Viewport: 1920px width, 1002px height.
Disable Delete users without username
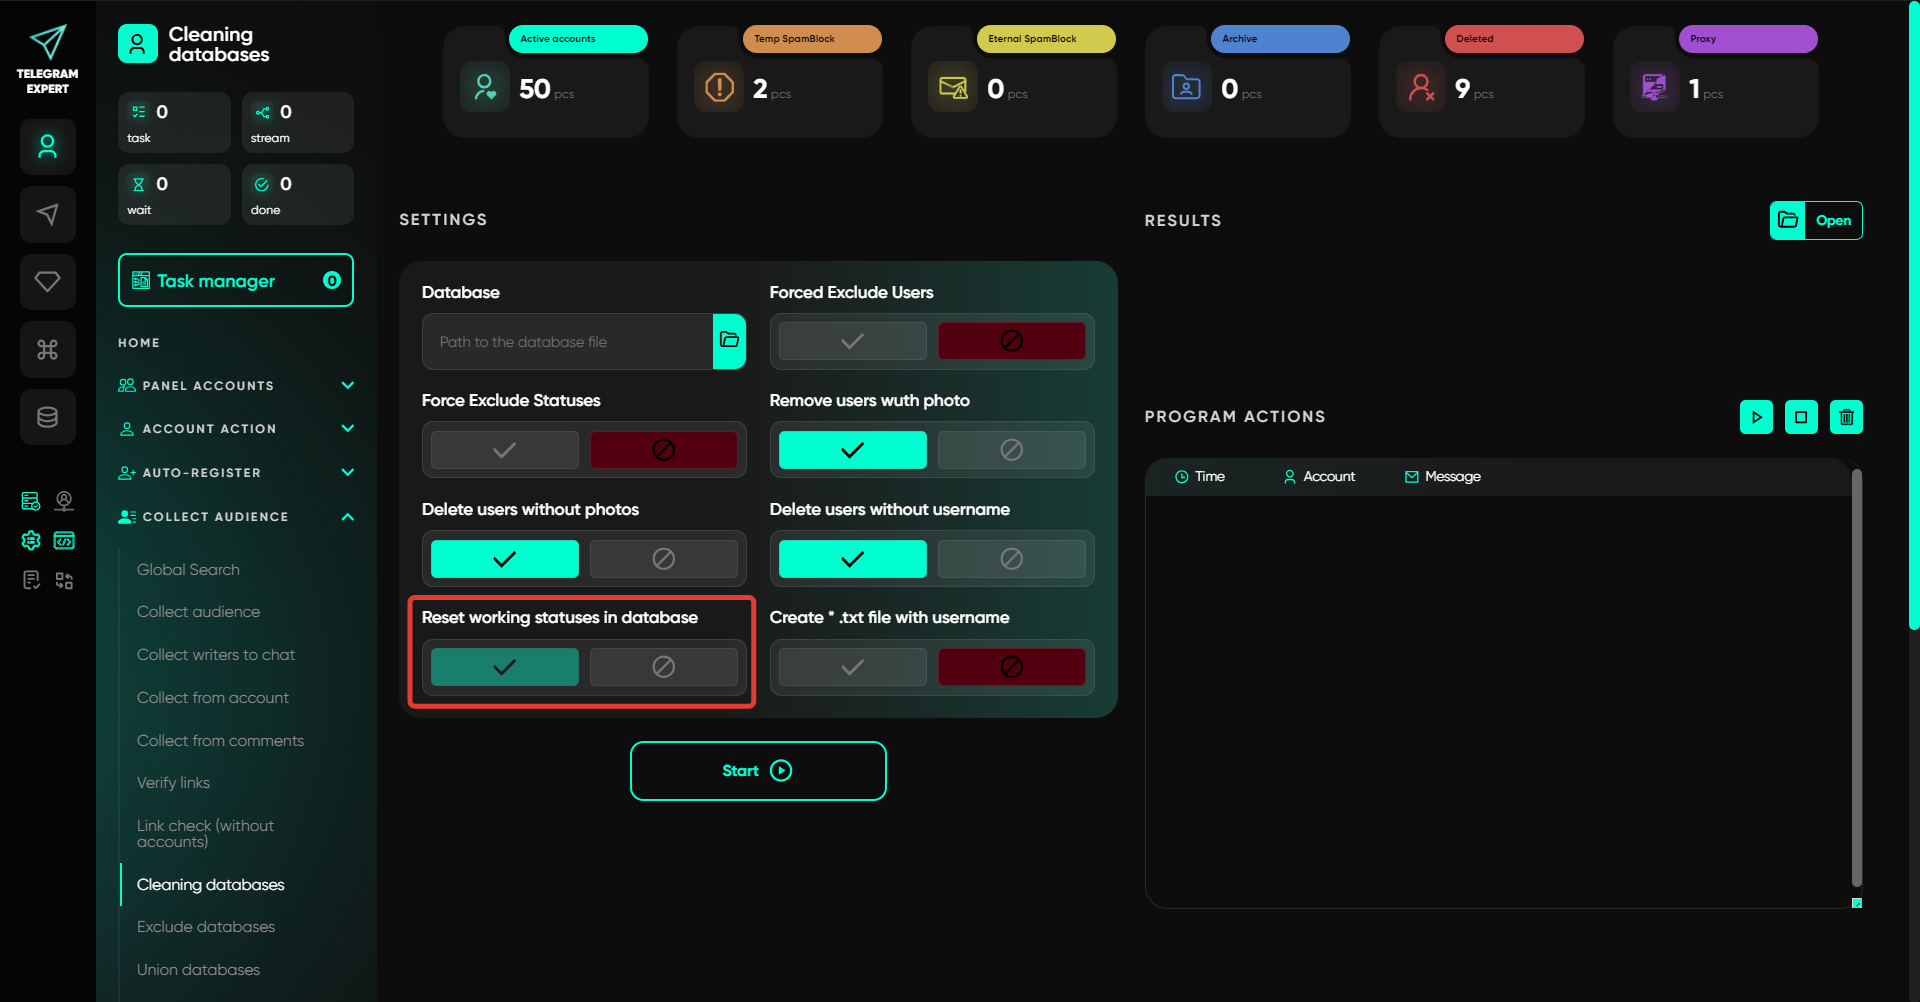tap(1011, 559)
